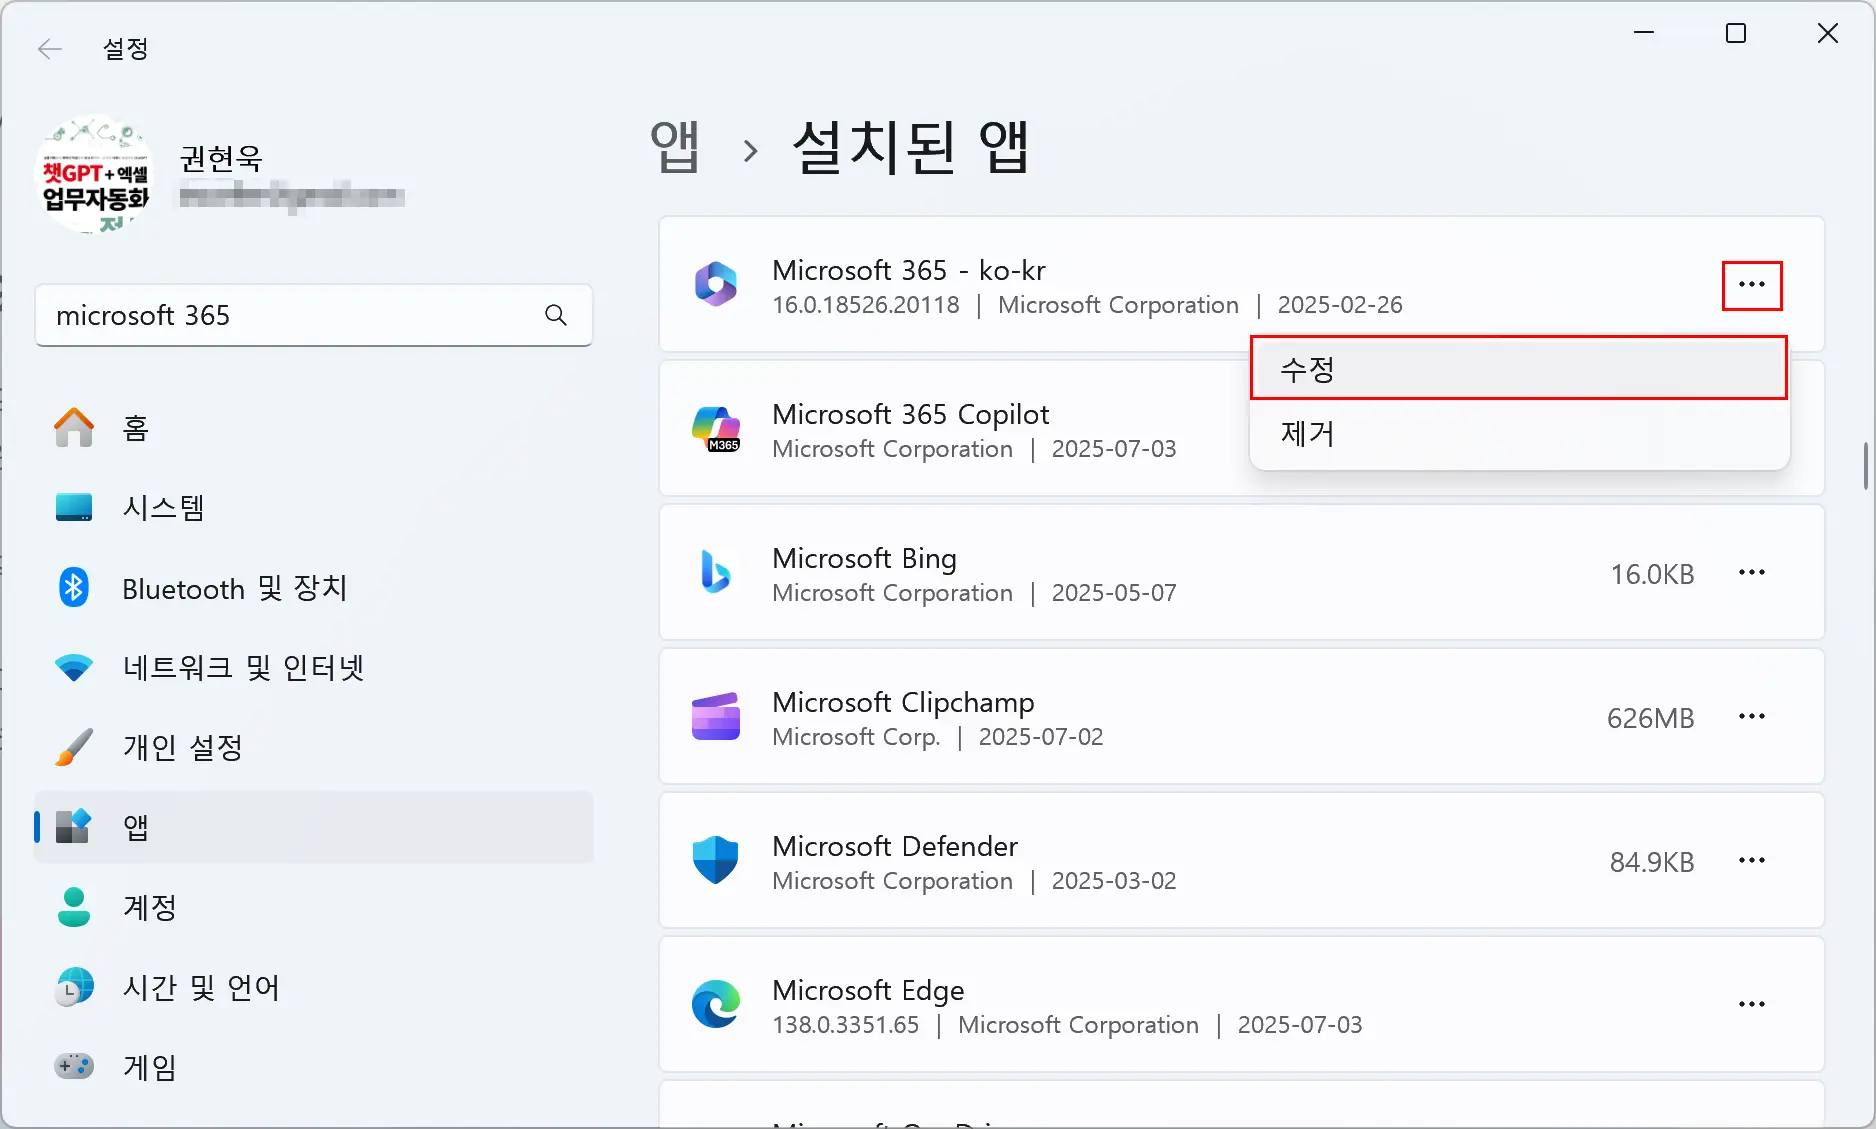This screenshot has width=1876, height=1129.
Task: Open 개인 설정 personalization
Action: coord(314,748)
